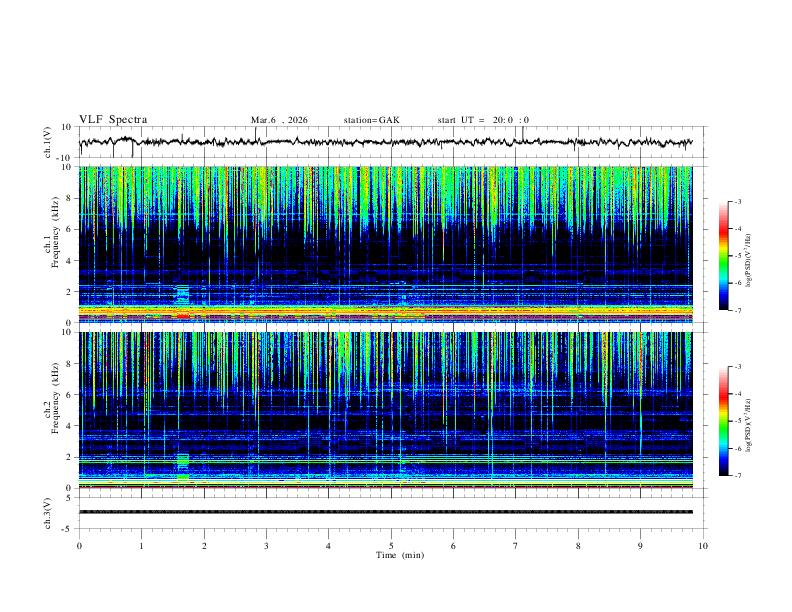Click the time axis tick '3'
This screenshot has height=612, width=792.
tap(266, 546)
